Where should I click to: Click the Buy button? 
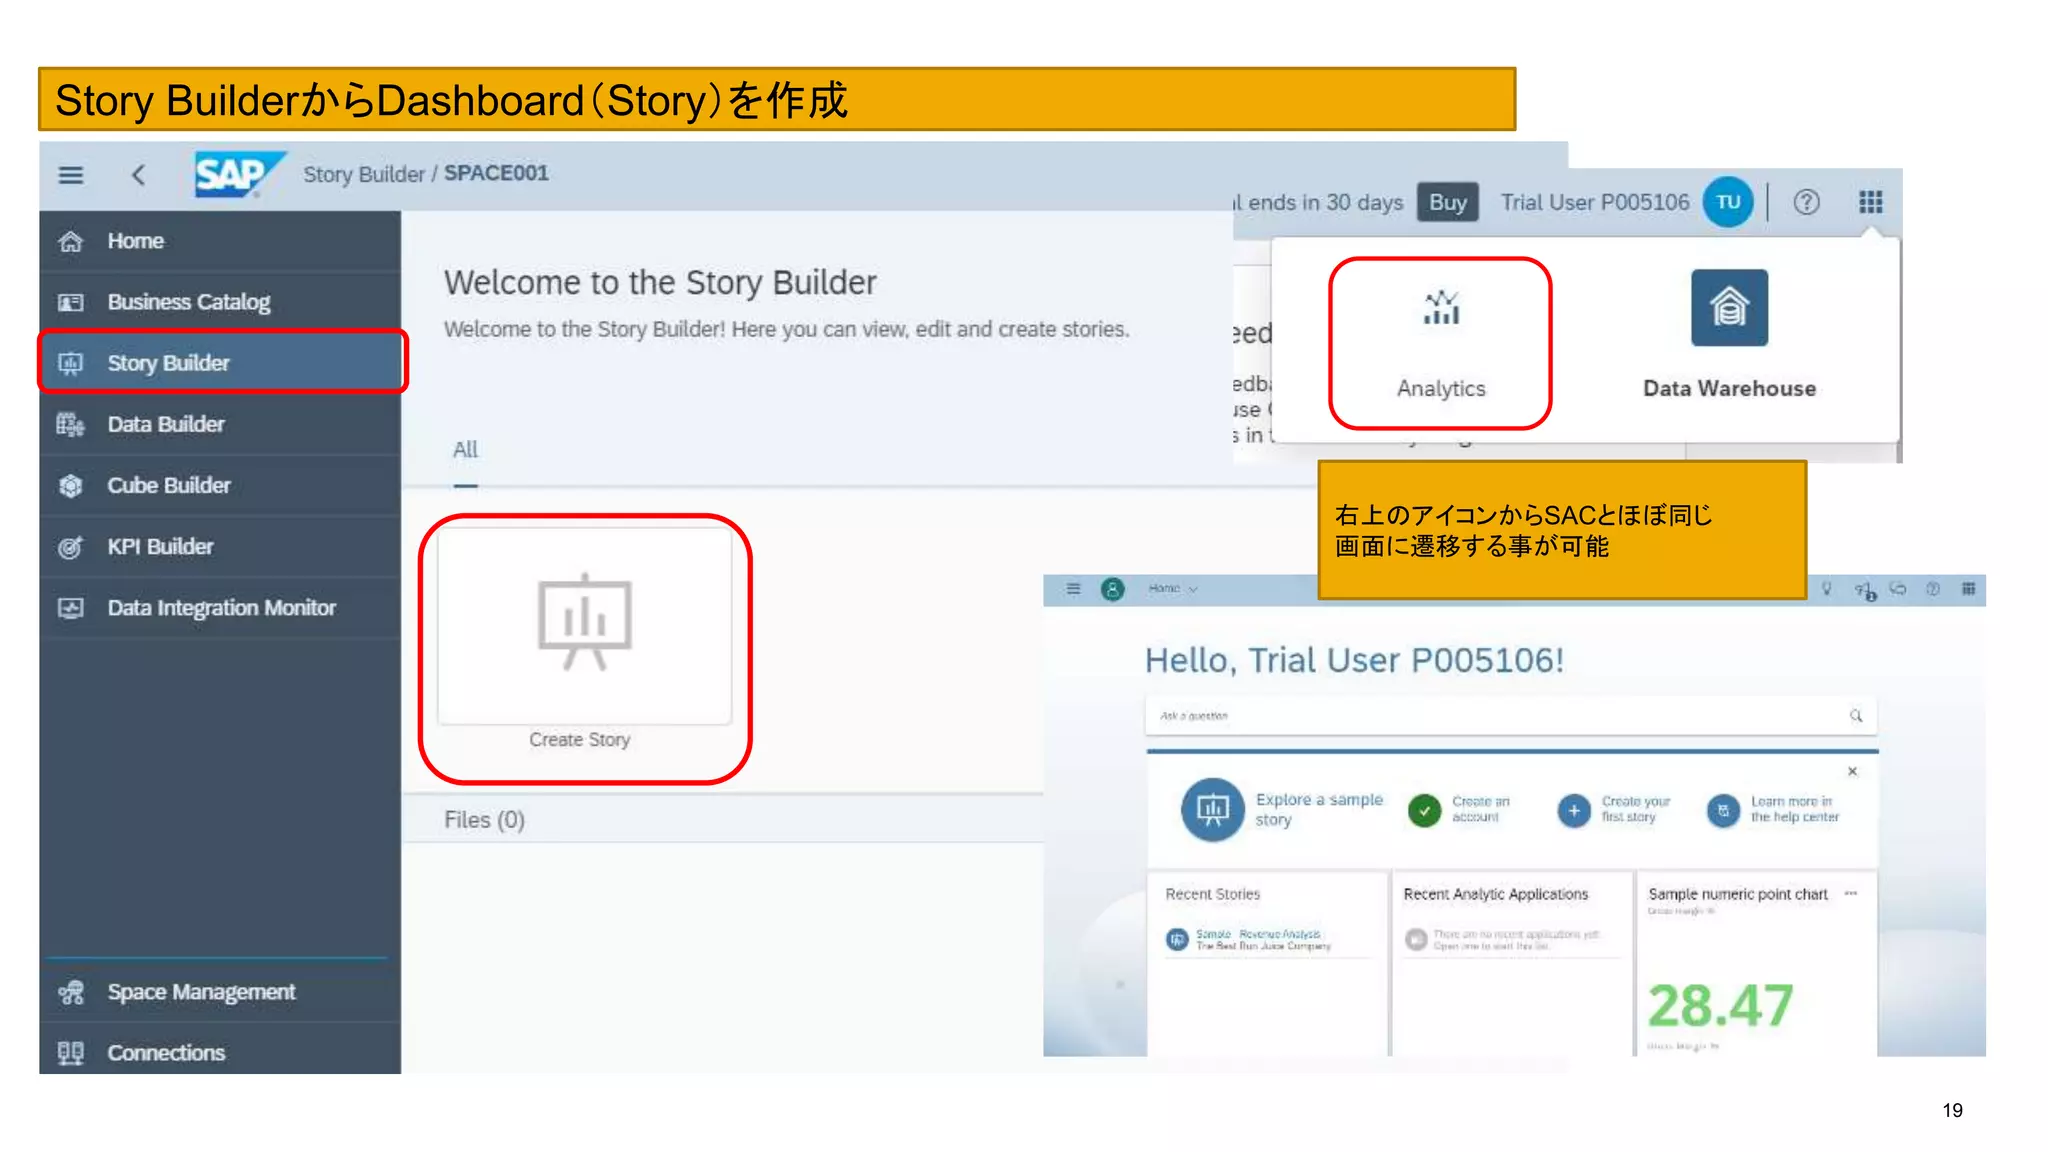[x=1447, y=202]
